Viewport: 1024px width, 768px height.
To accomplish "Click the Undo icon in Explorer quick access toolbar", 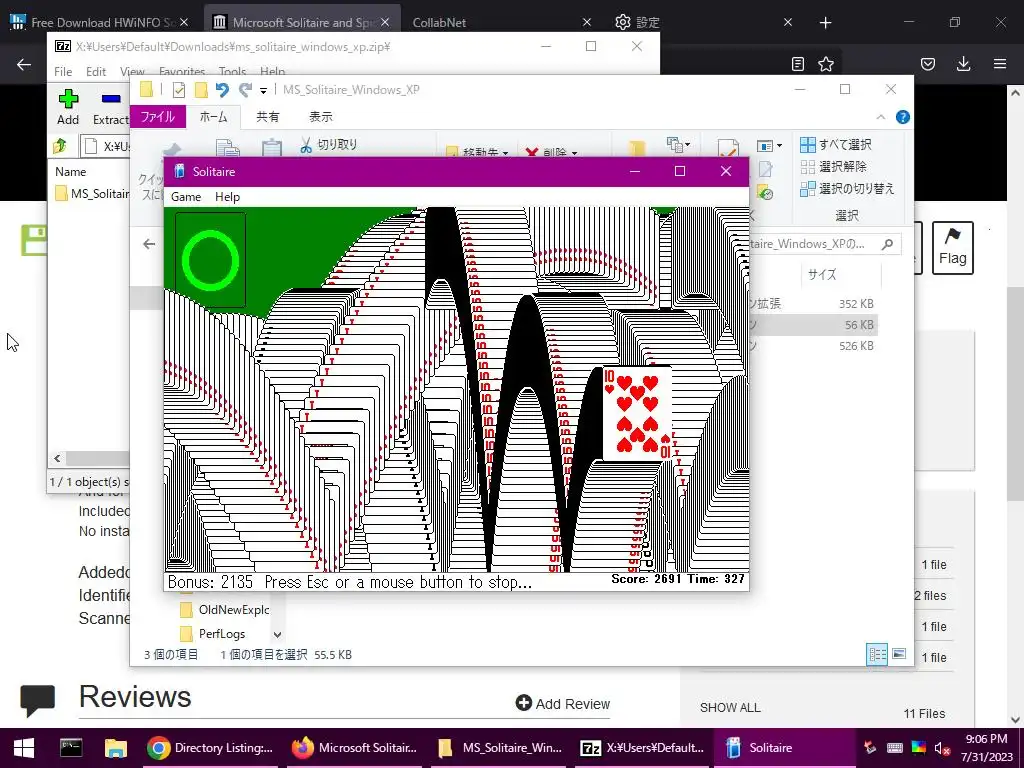I will pyautogui.click(x=222, y=89).
